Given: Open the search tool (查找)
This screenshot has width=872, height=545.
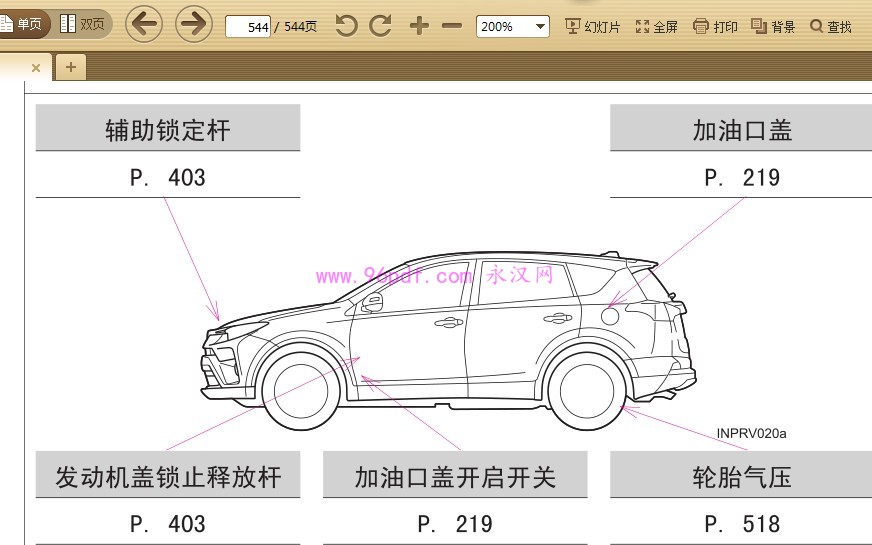Looking at the screenshot, I should [831, 26].
